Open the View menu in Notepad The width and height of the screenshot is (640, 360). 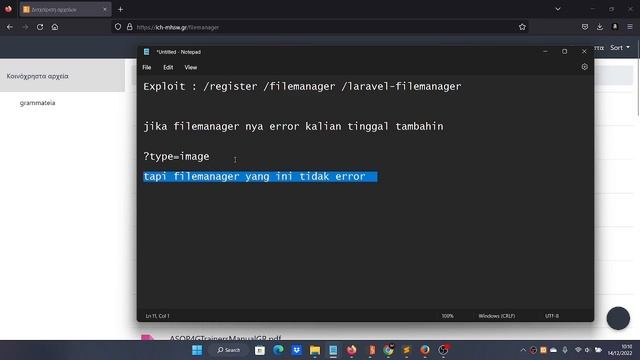191,67
